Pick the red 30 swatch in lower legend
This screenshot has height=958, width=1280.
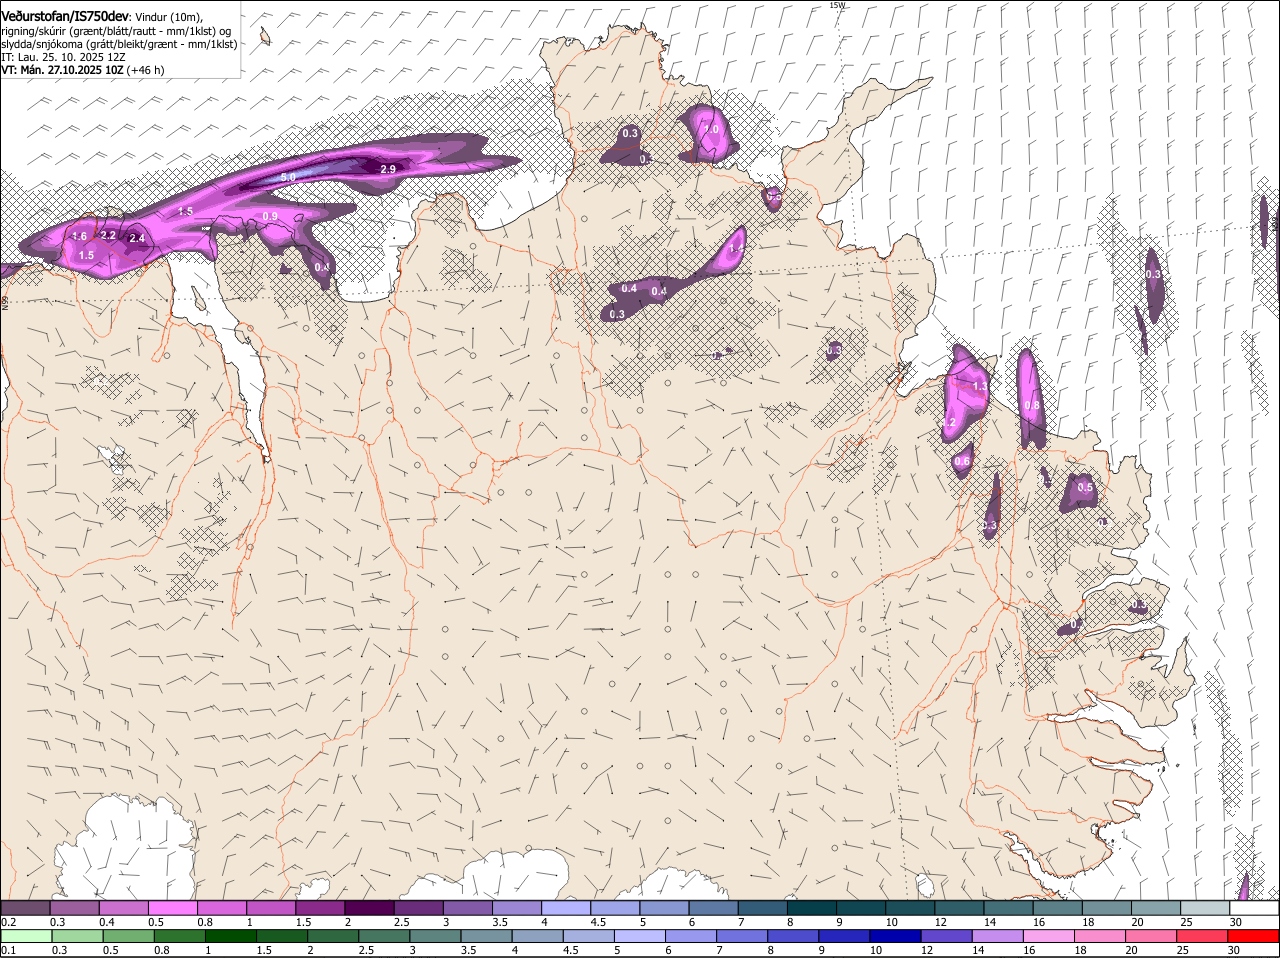click(x=1253, y=936)
